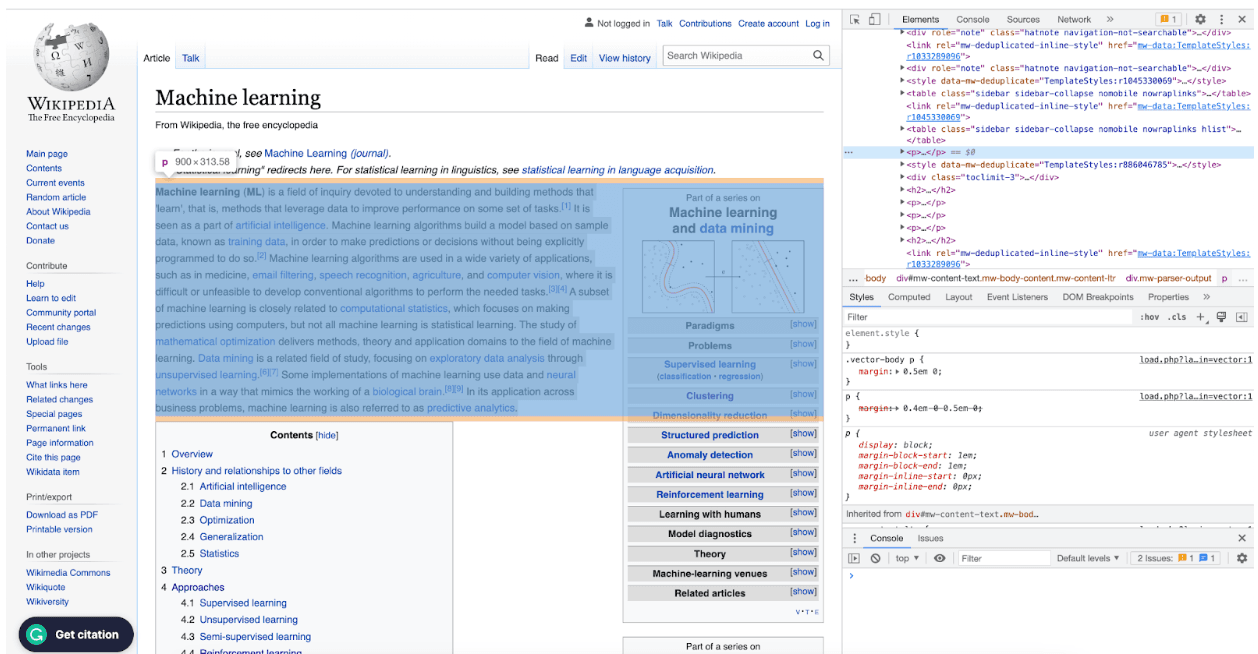
Task: Show the Supervised learning section of the sidebar
Action: point(803,364)
